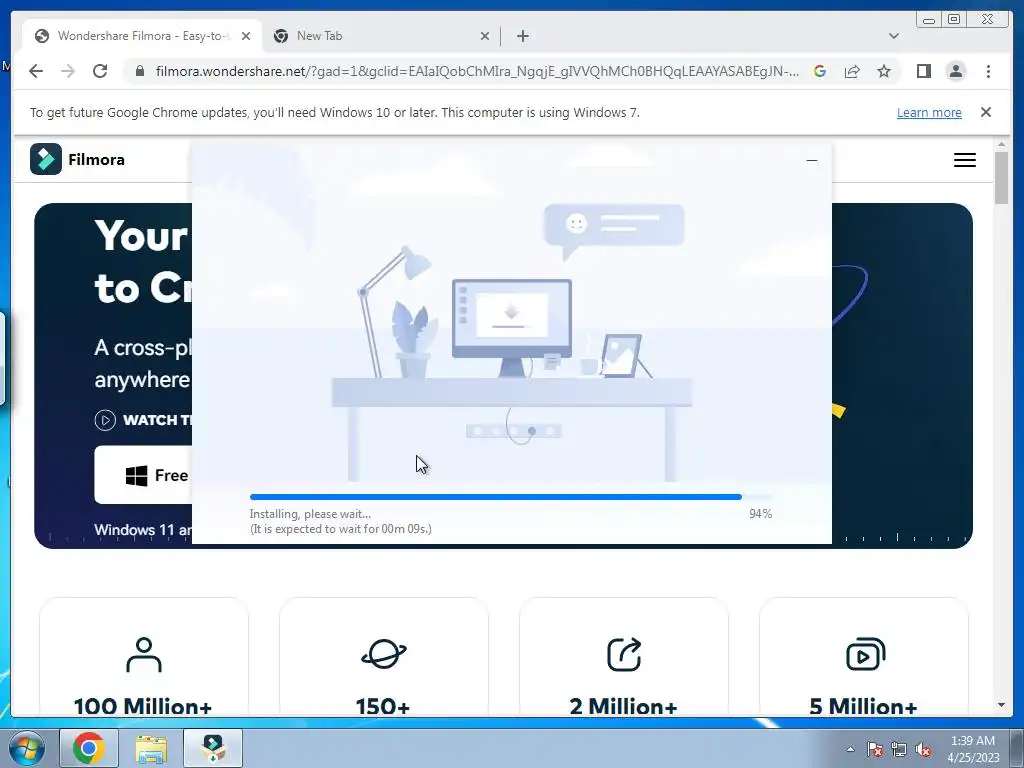Click the 2 Million+ share icon
Viewport: 1024px width, 768px height.
(x=624, y=654)
